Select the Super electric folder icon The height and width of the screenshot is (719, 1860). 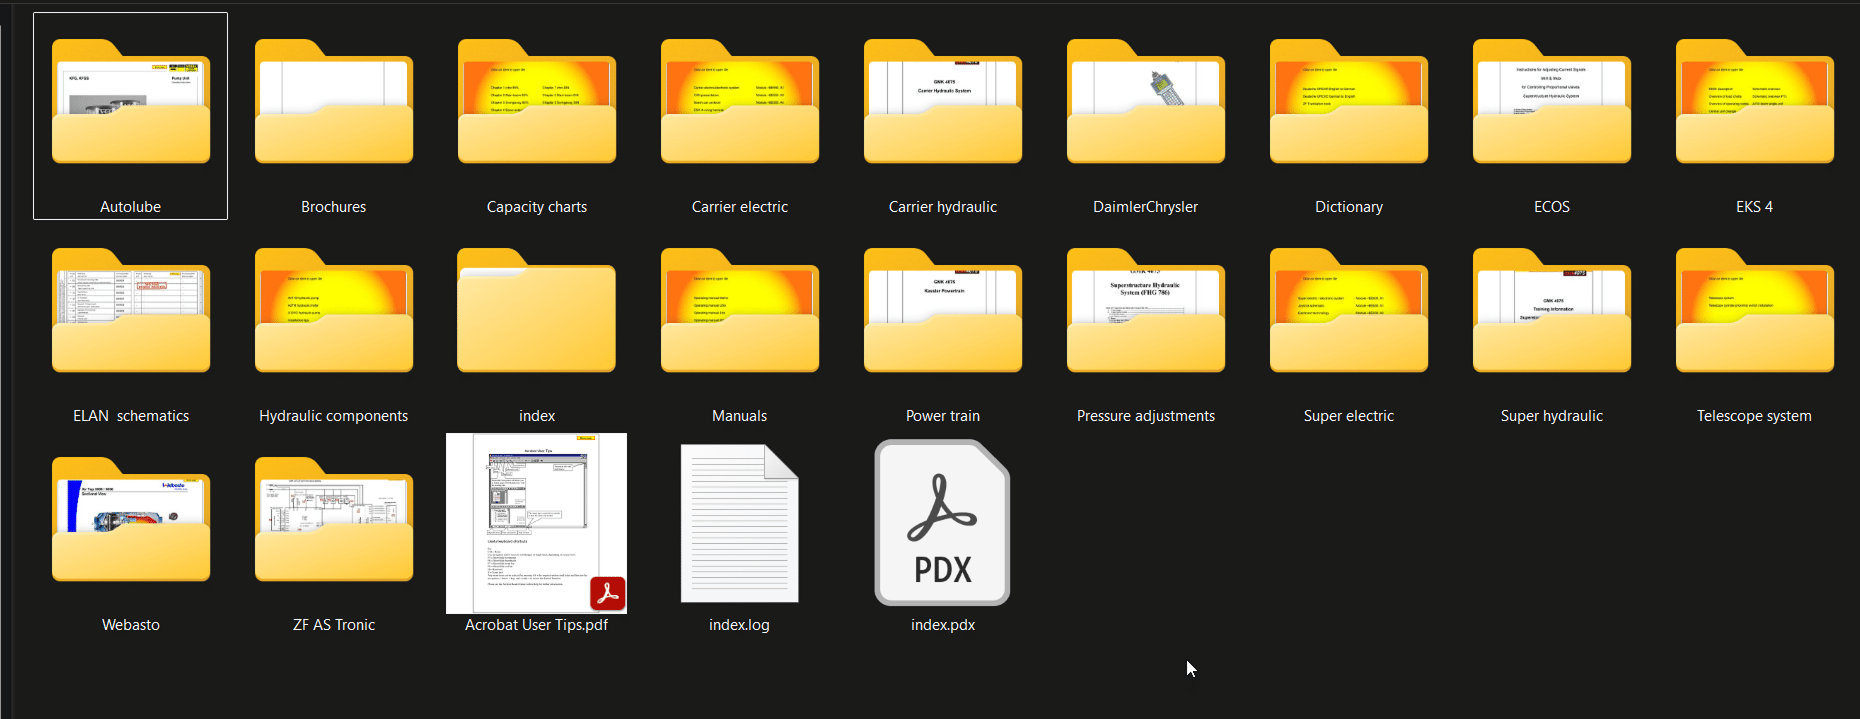[1349, 310]
